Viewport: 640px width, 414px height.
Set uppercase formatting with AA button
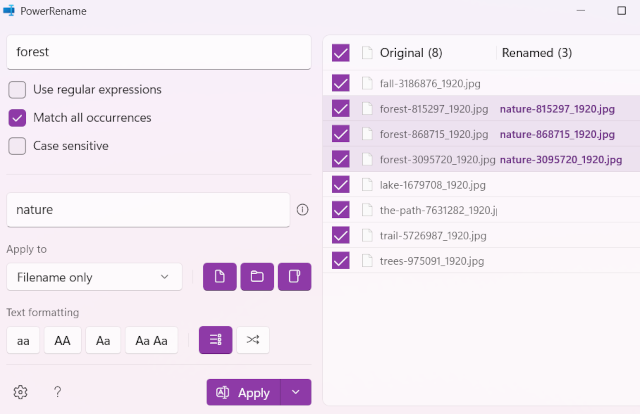point(62,340)
